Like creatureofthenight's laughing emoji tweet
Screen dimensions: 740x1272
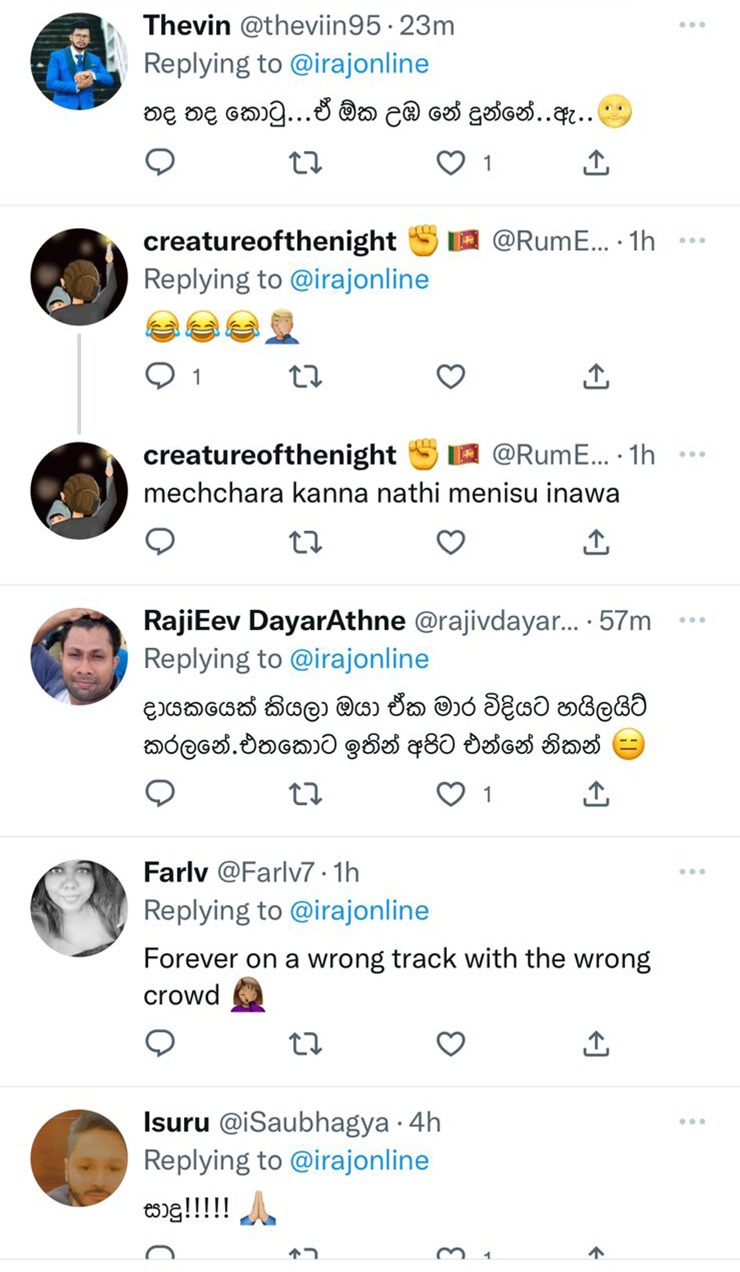pos(451,376)
